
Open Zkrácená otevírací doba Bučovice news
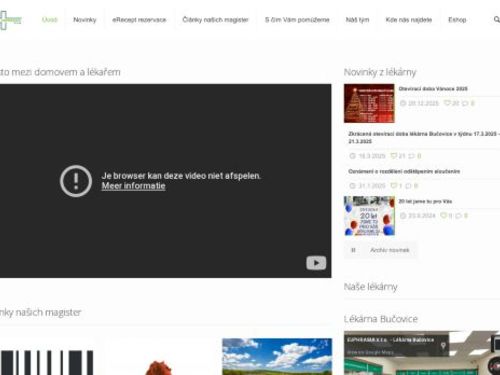coord(423,137)
